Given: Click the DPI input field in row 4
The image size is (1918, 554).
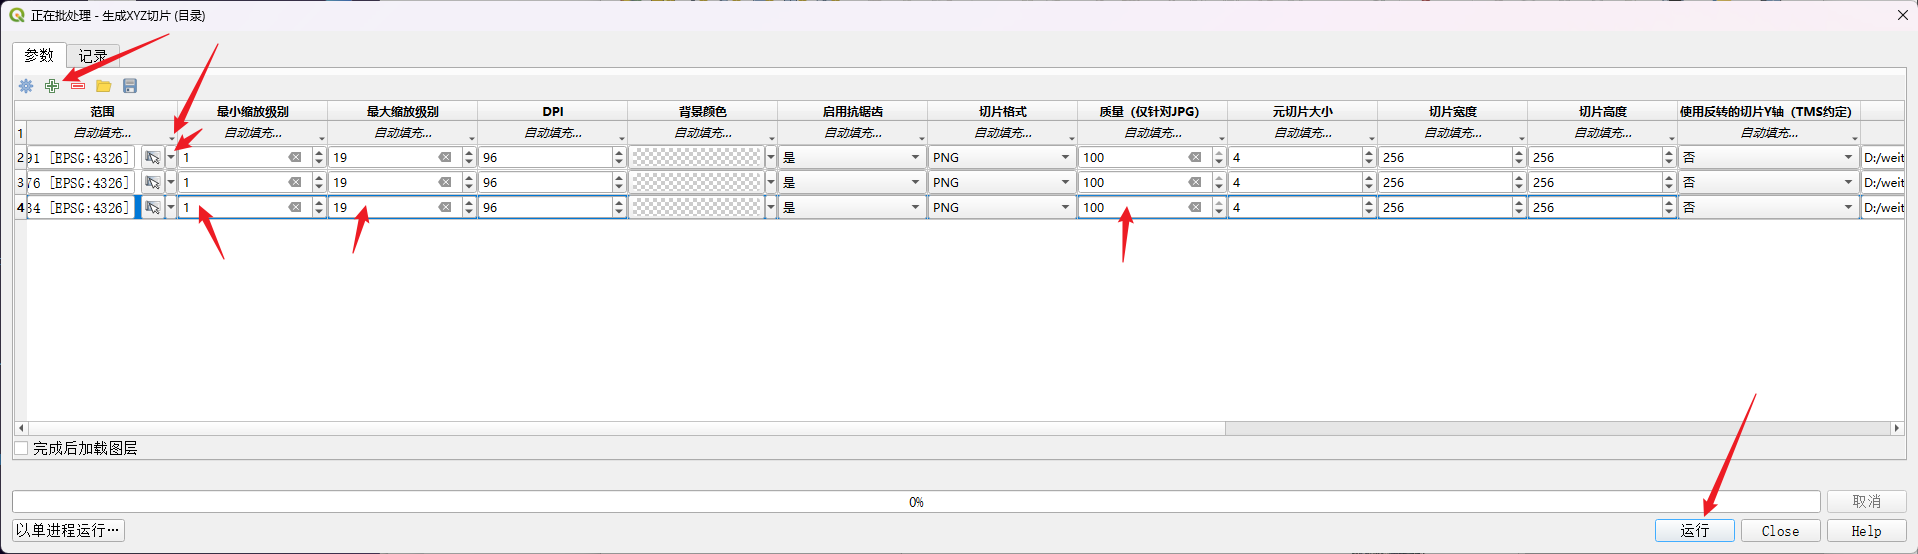Looking at the screenshot, I should [x=544, y=207].
